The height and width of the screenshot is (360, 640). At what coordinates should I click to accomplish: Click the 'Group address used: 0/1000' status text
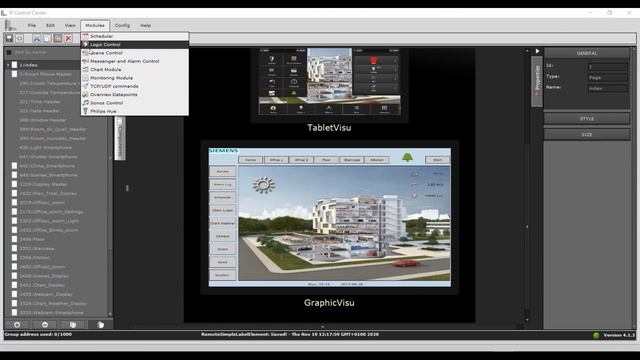click(38, 334)
